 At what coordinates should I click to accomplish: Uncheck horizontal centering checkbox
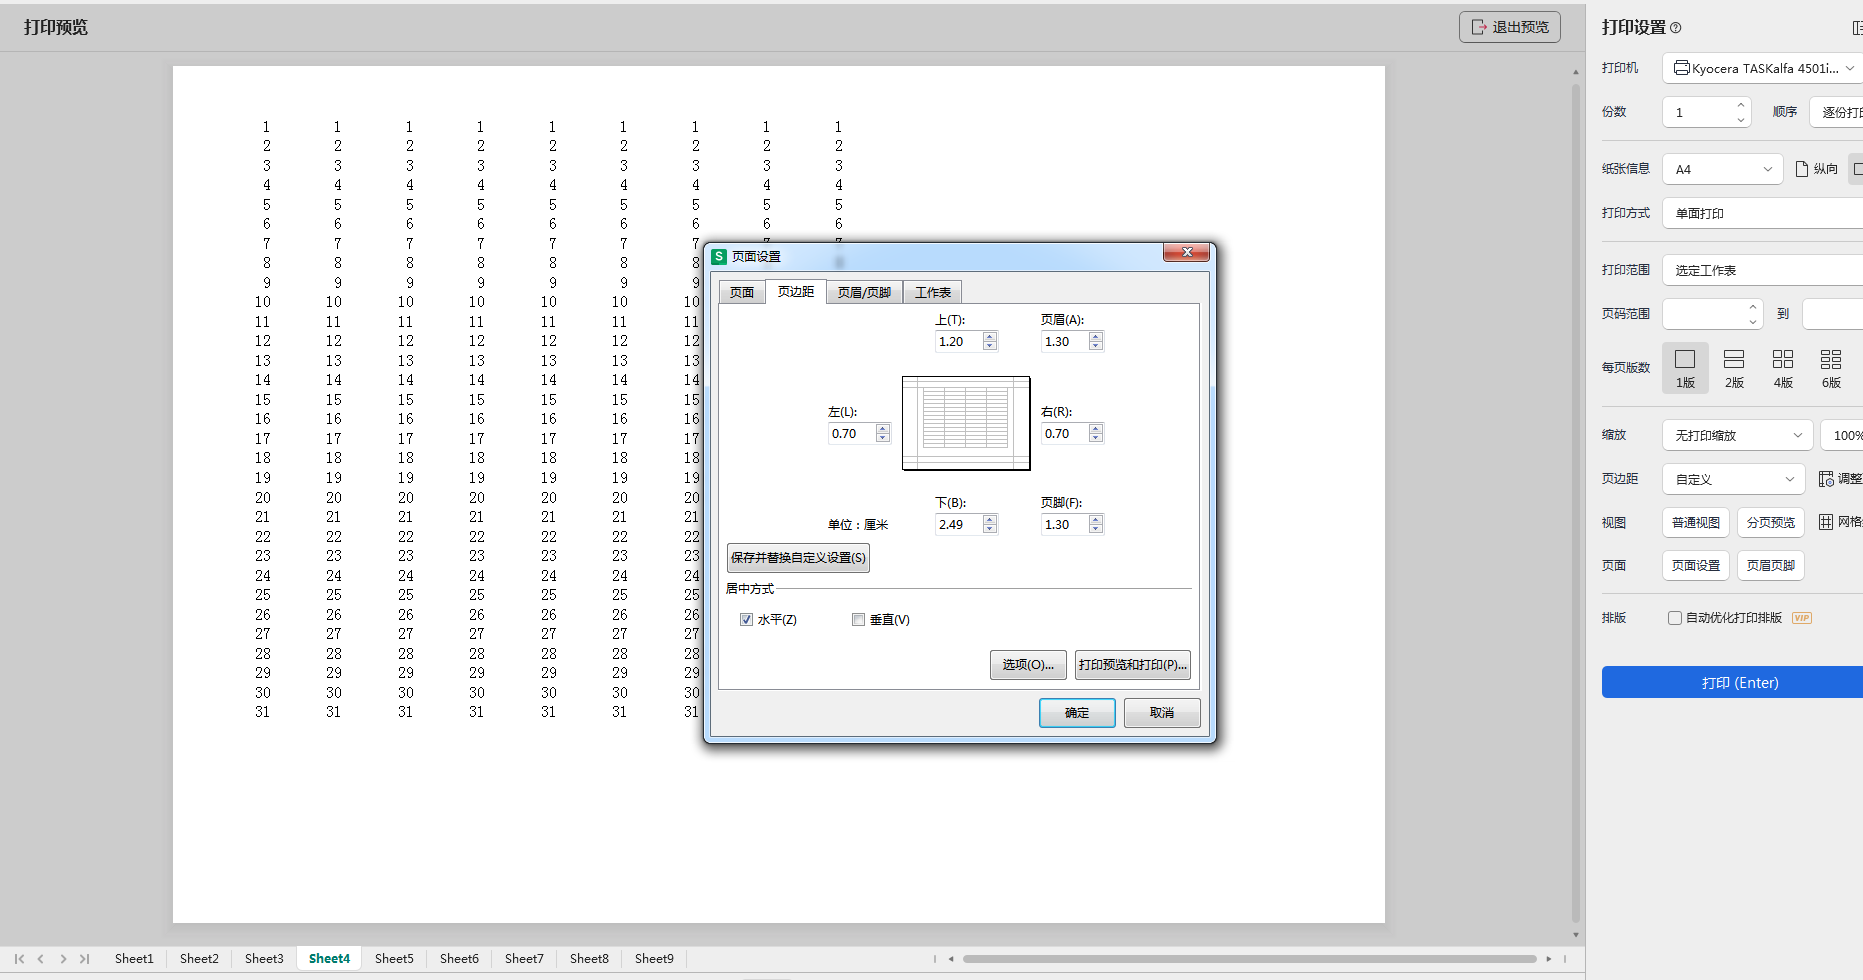(746, 619)
